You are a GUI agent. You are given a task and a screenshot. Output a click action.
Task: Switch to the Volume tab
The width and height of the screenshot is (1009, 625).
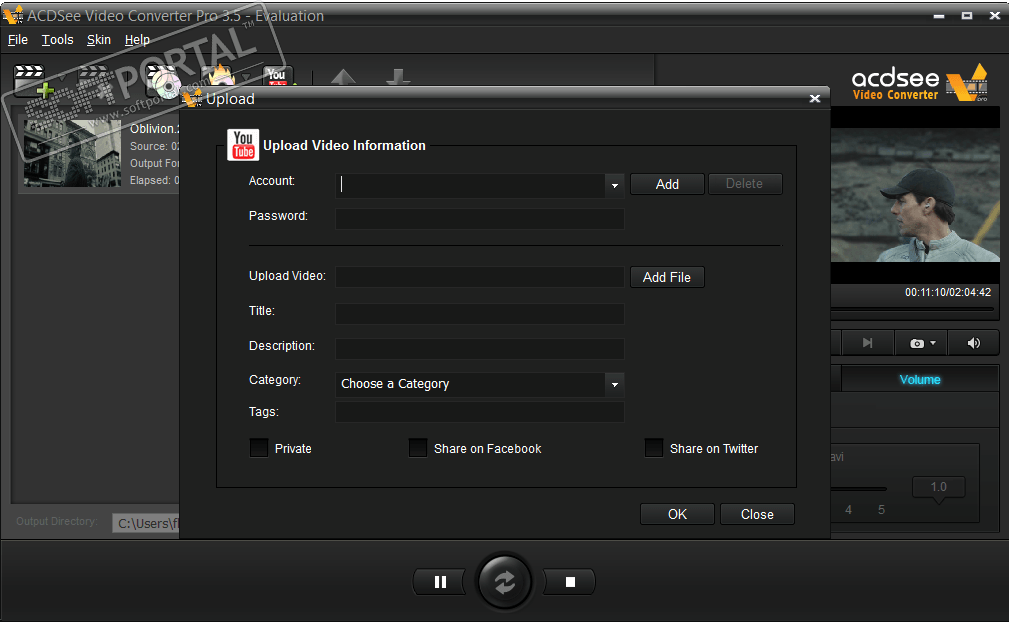coord(920,380)
